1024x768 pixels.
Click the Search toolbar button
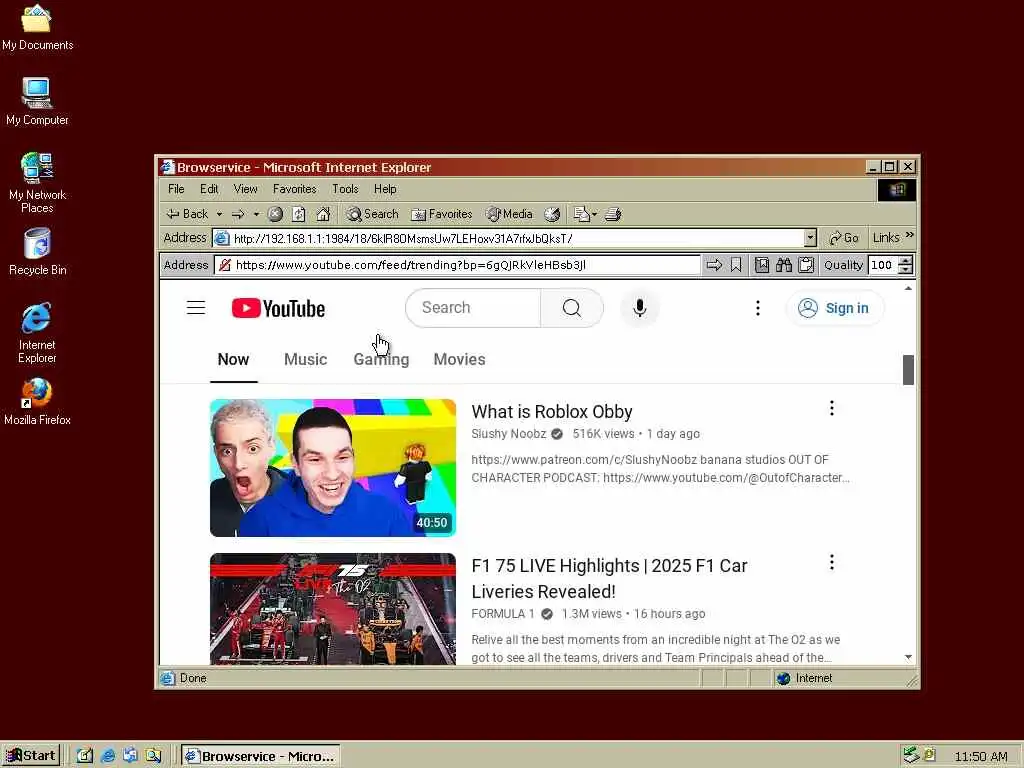pos(372,214)
